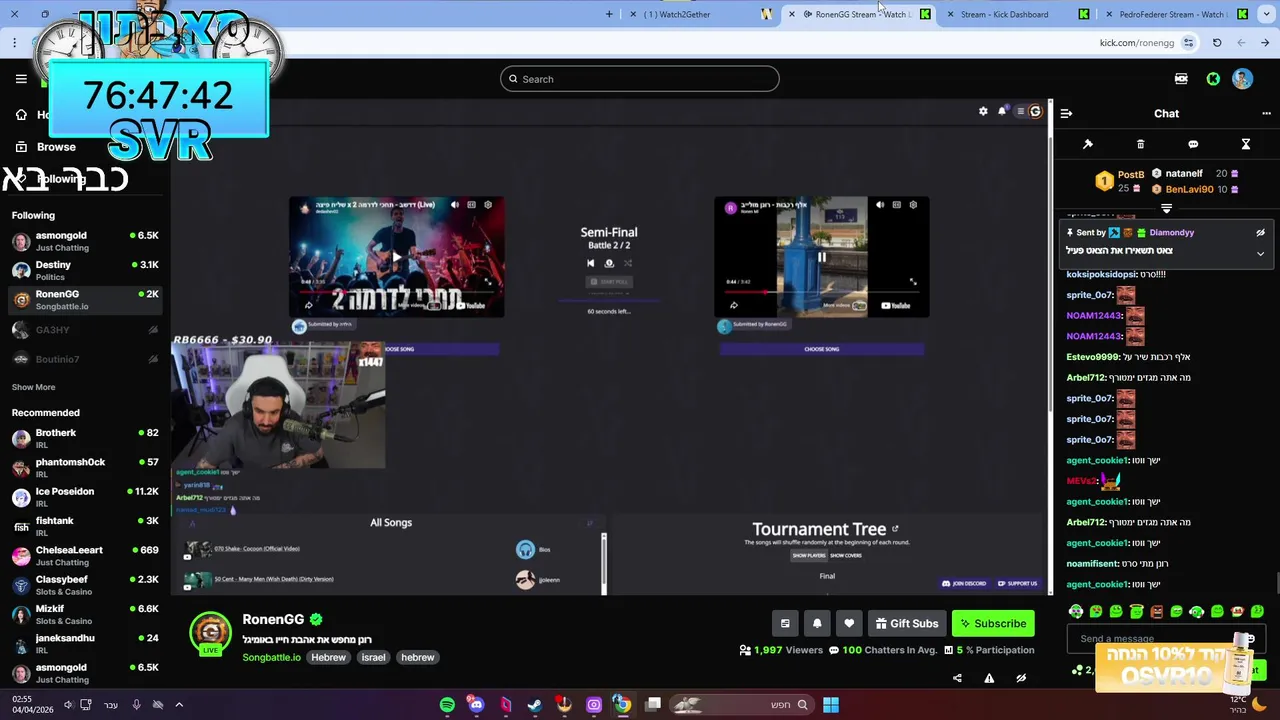Open Browse in the sidebar
1280x720 pixels.
[56, 146]
